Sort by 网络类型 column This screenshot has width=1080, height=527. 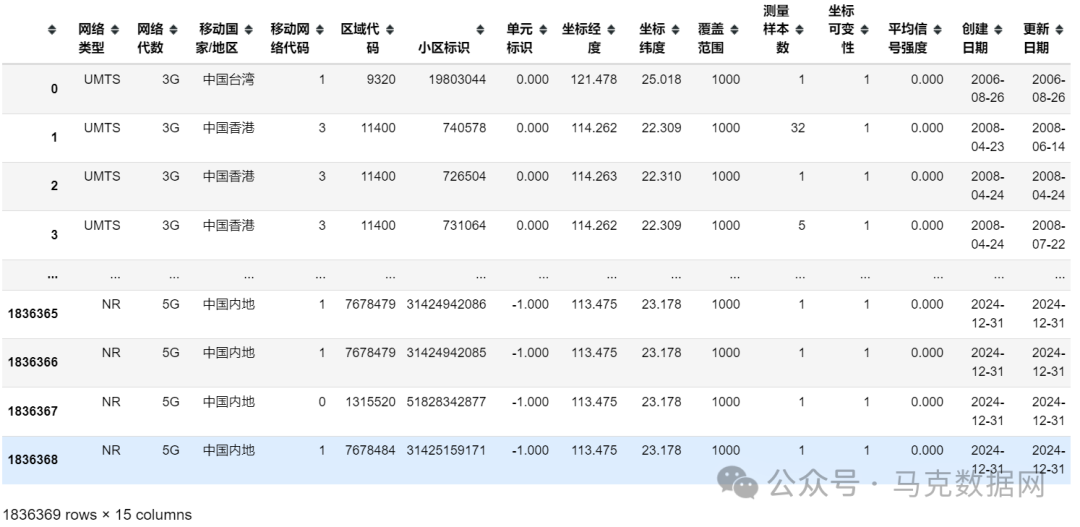[114, 30]
